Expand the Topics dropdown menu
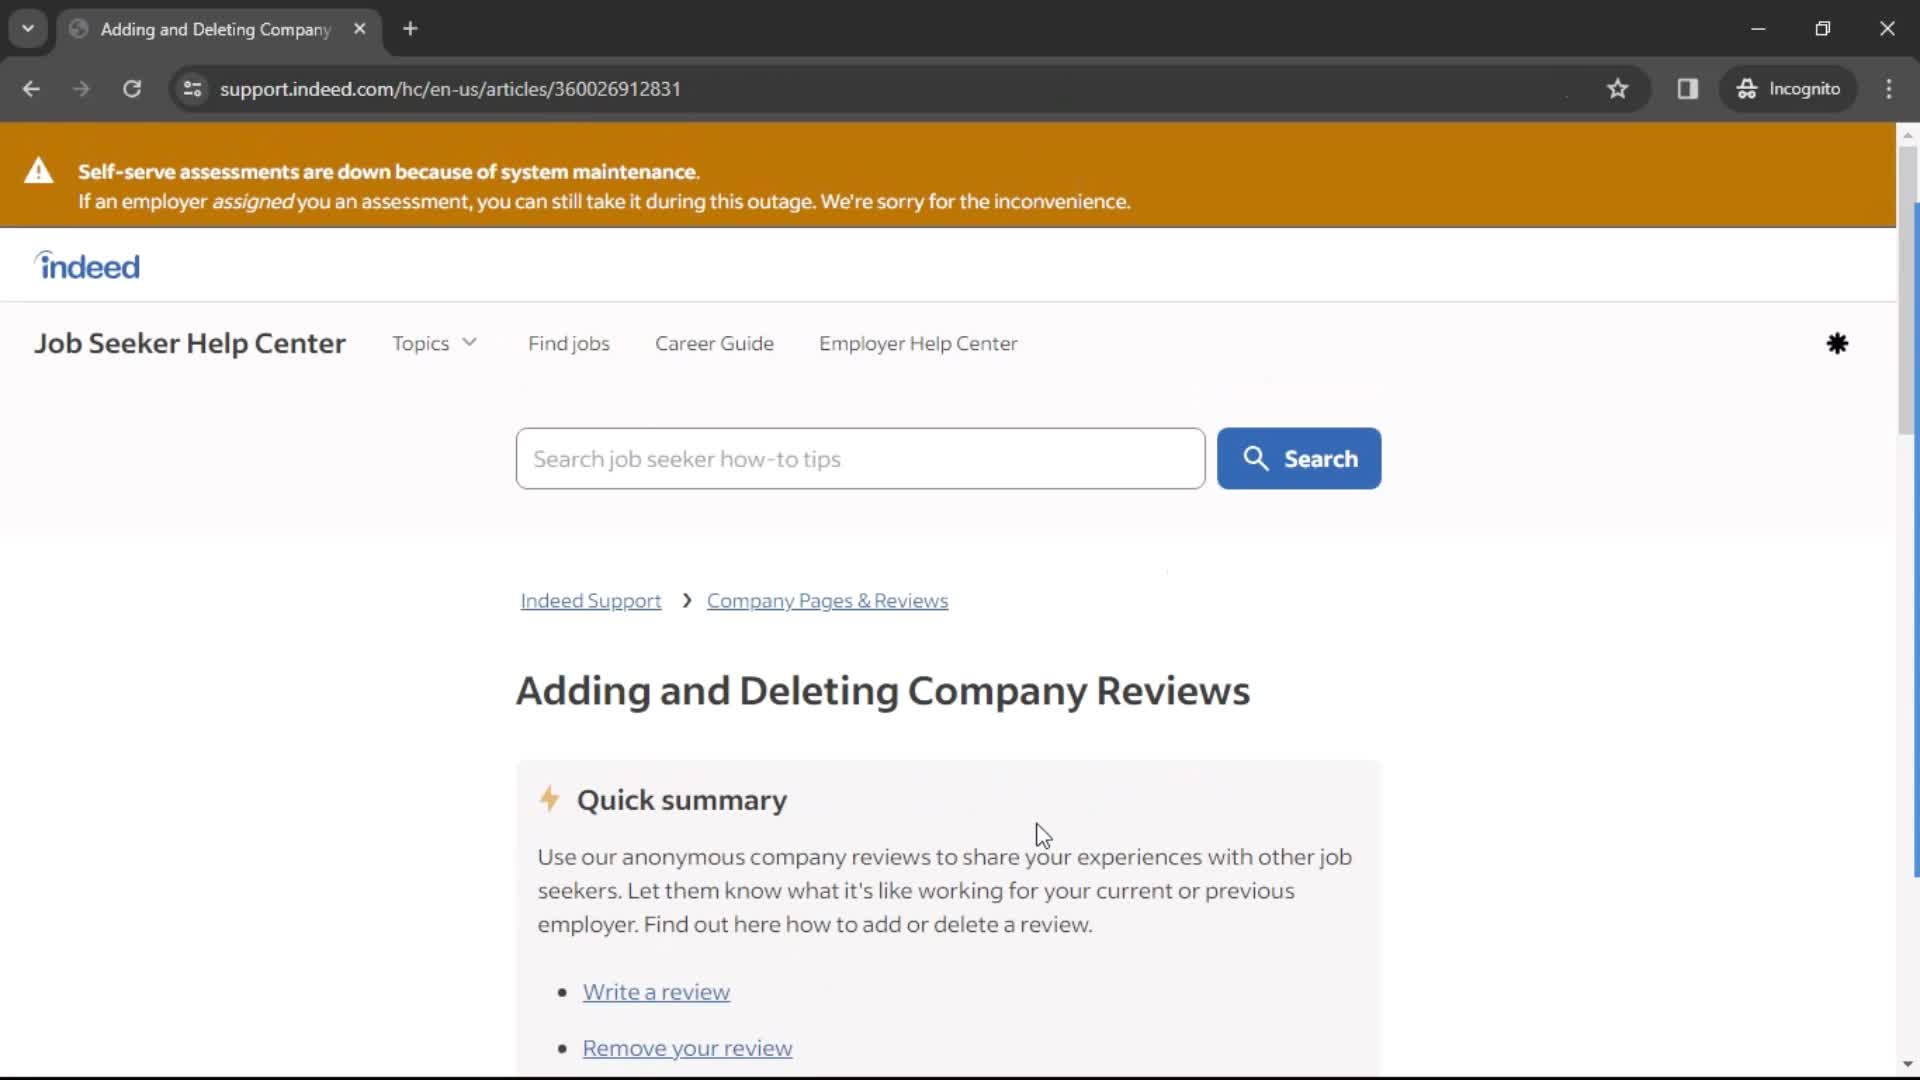 434,343
